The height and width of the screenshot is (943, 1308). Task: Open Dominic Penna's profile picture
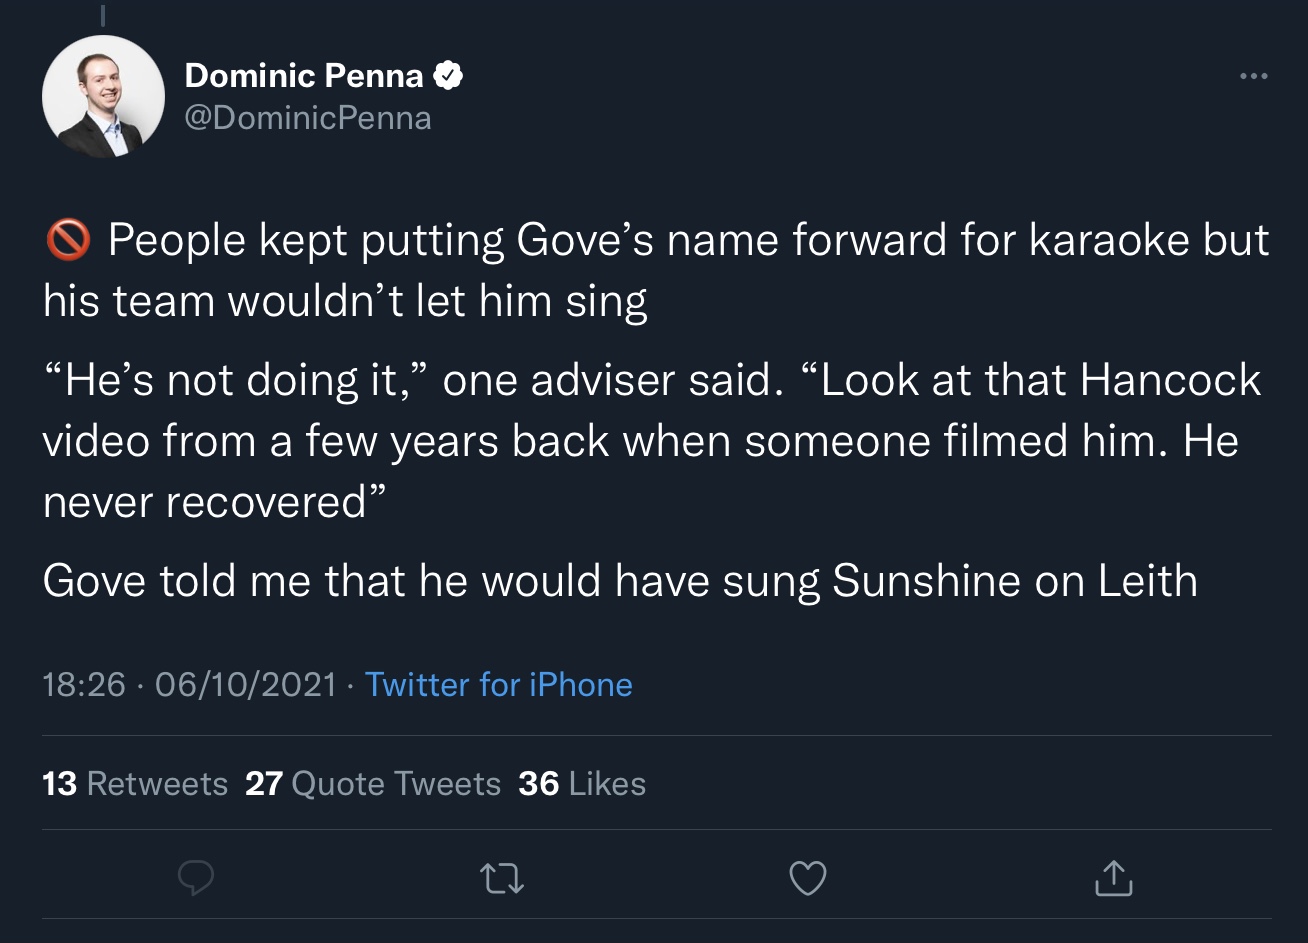click(103, 96)
